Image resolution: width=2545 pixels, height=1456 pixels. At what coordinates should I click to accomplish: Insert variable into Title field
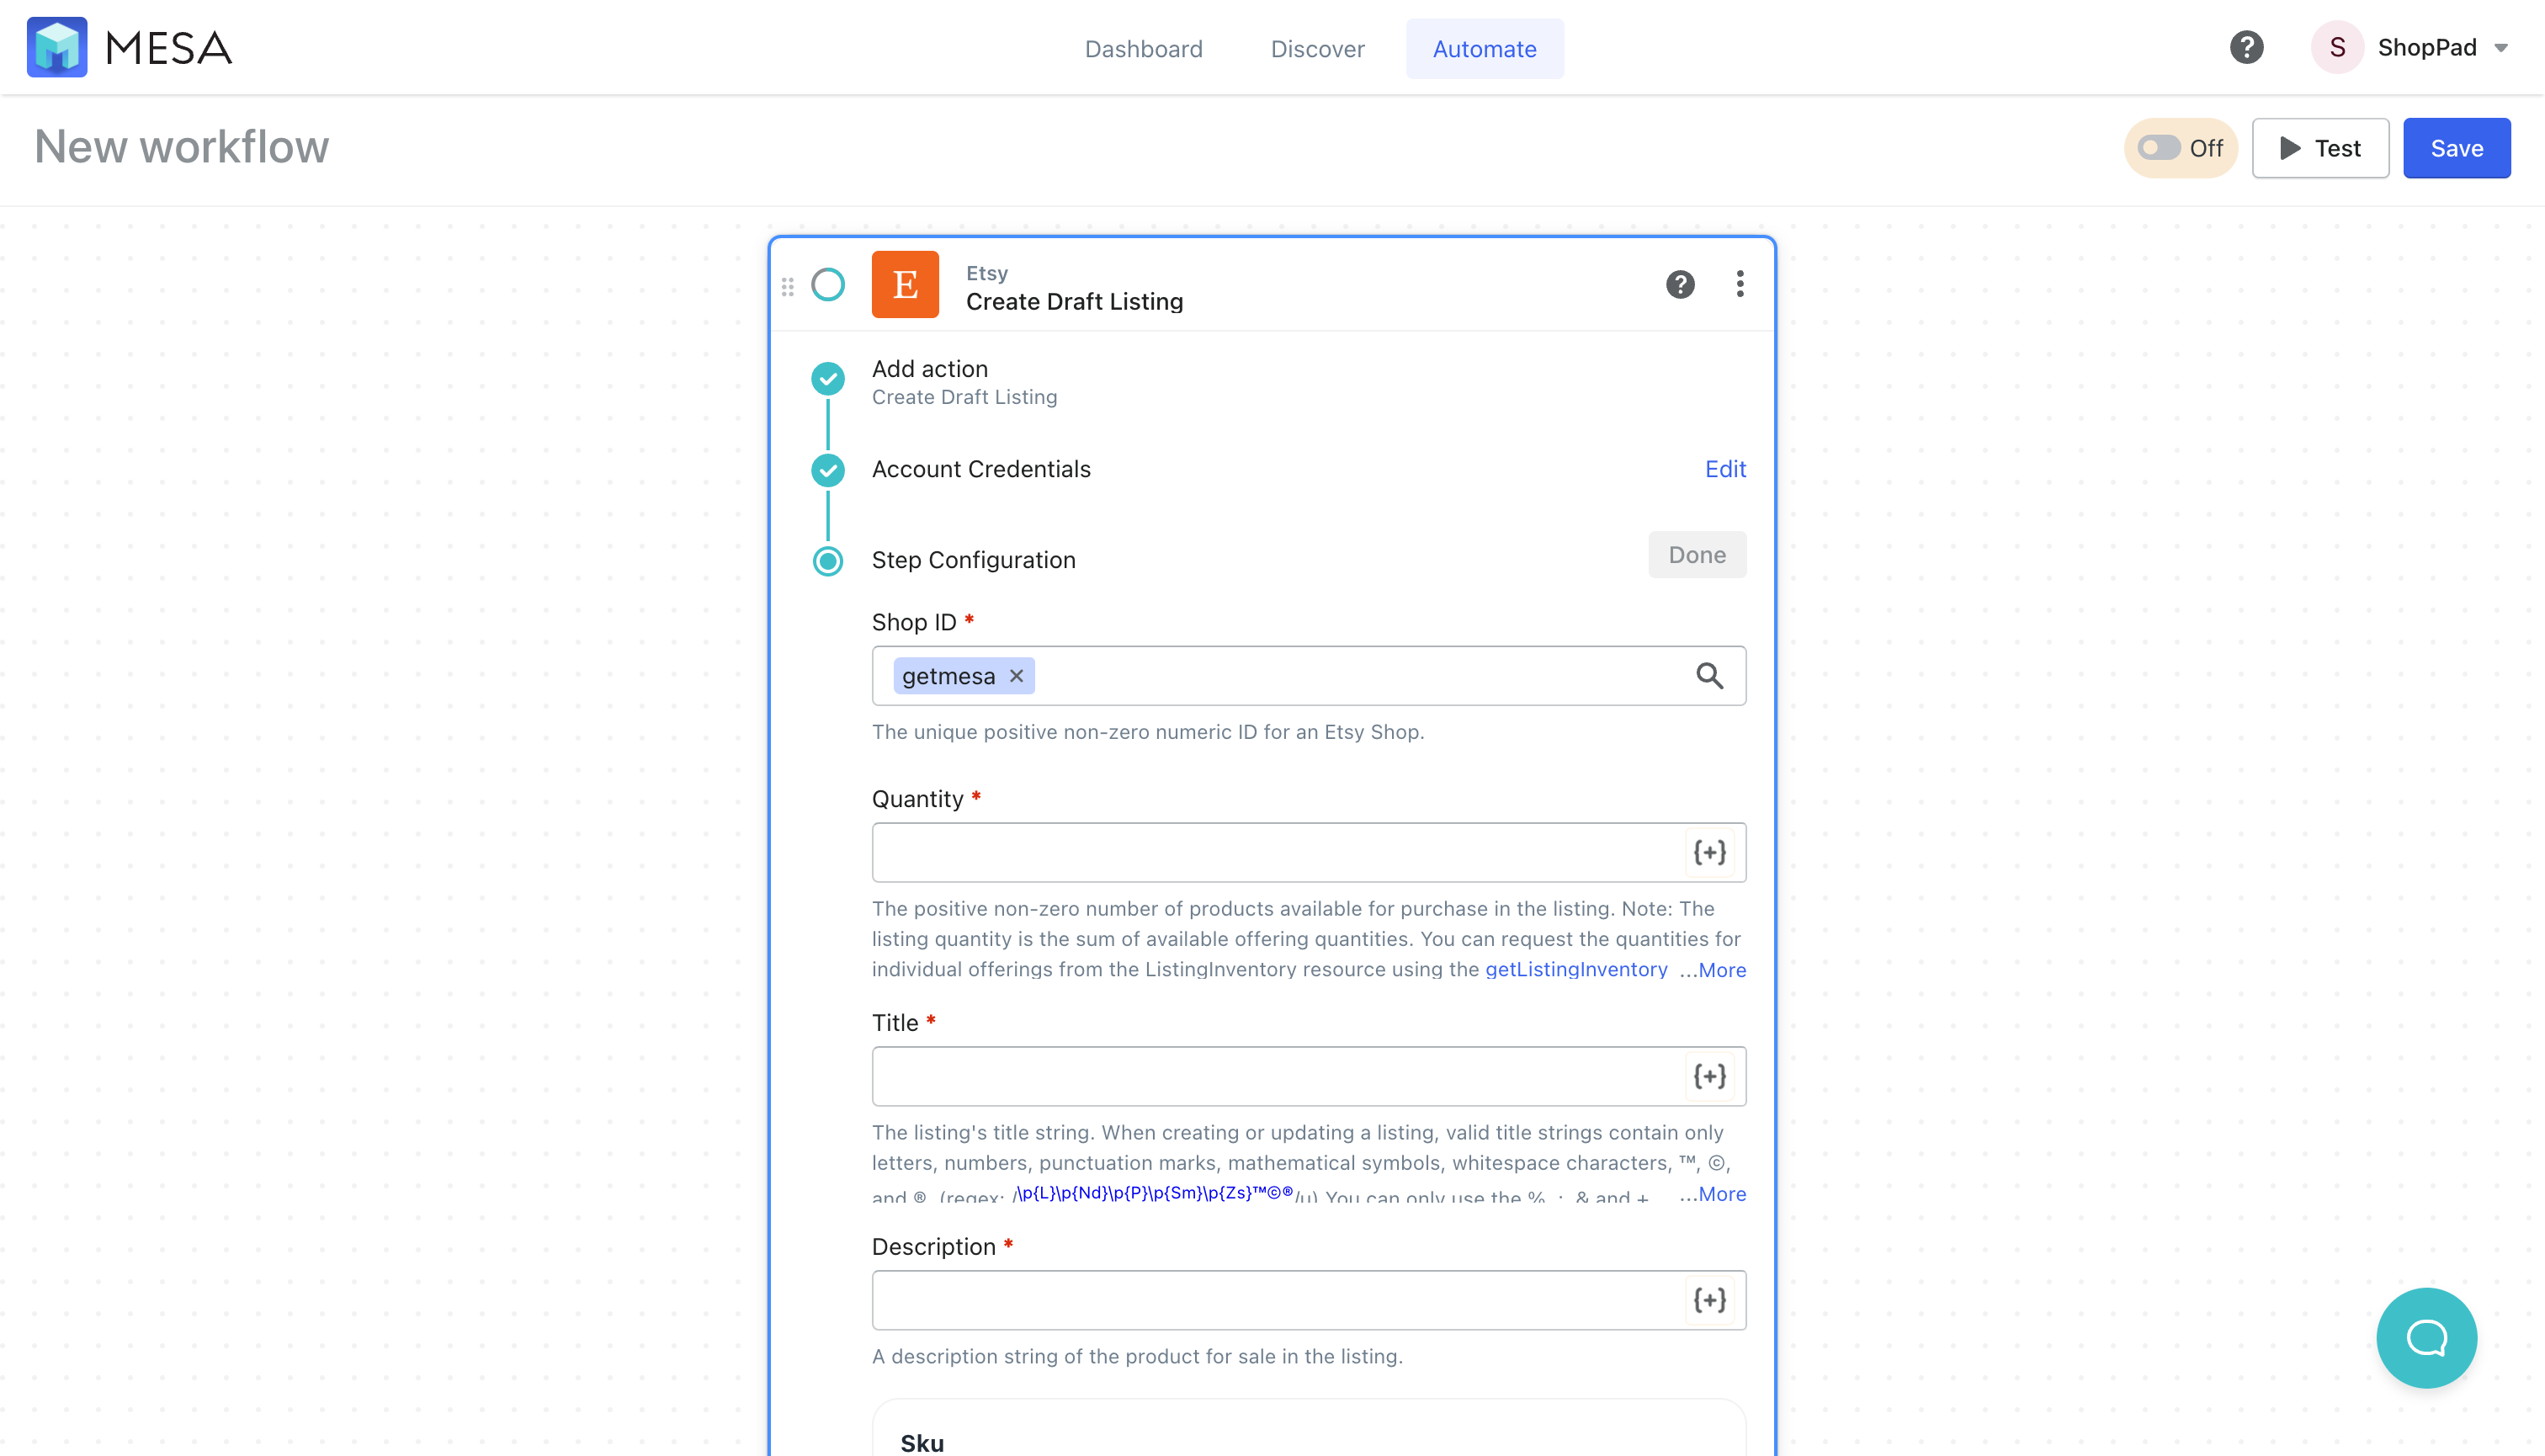[1709, 1076]
